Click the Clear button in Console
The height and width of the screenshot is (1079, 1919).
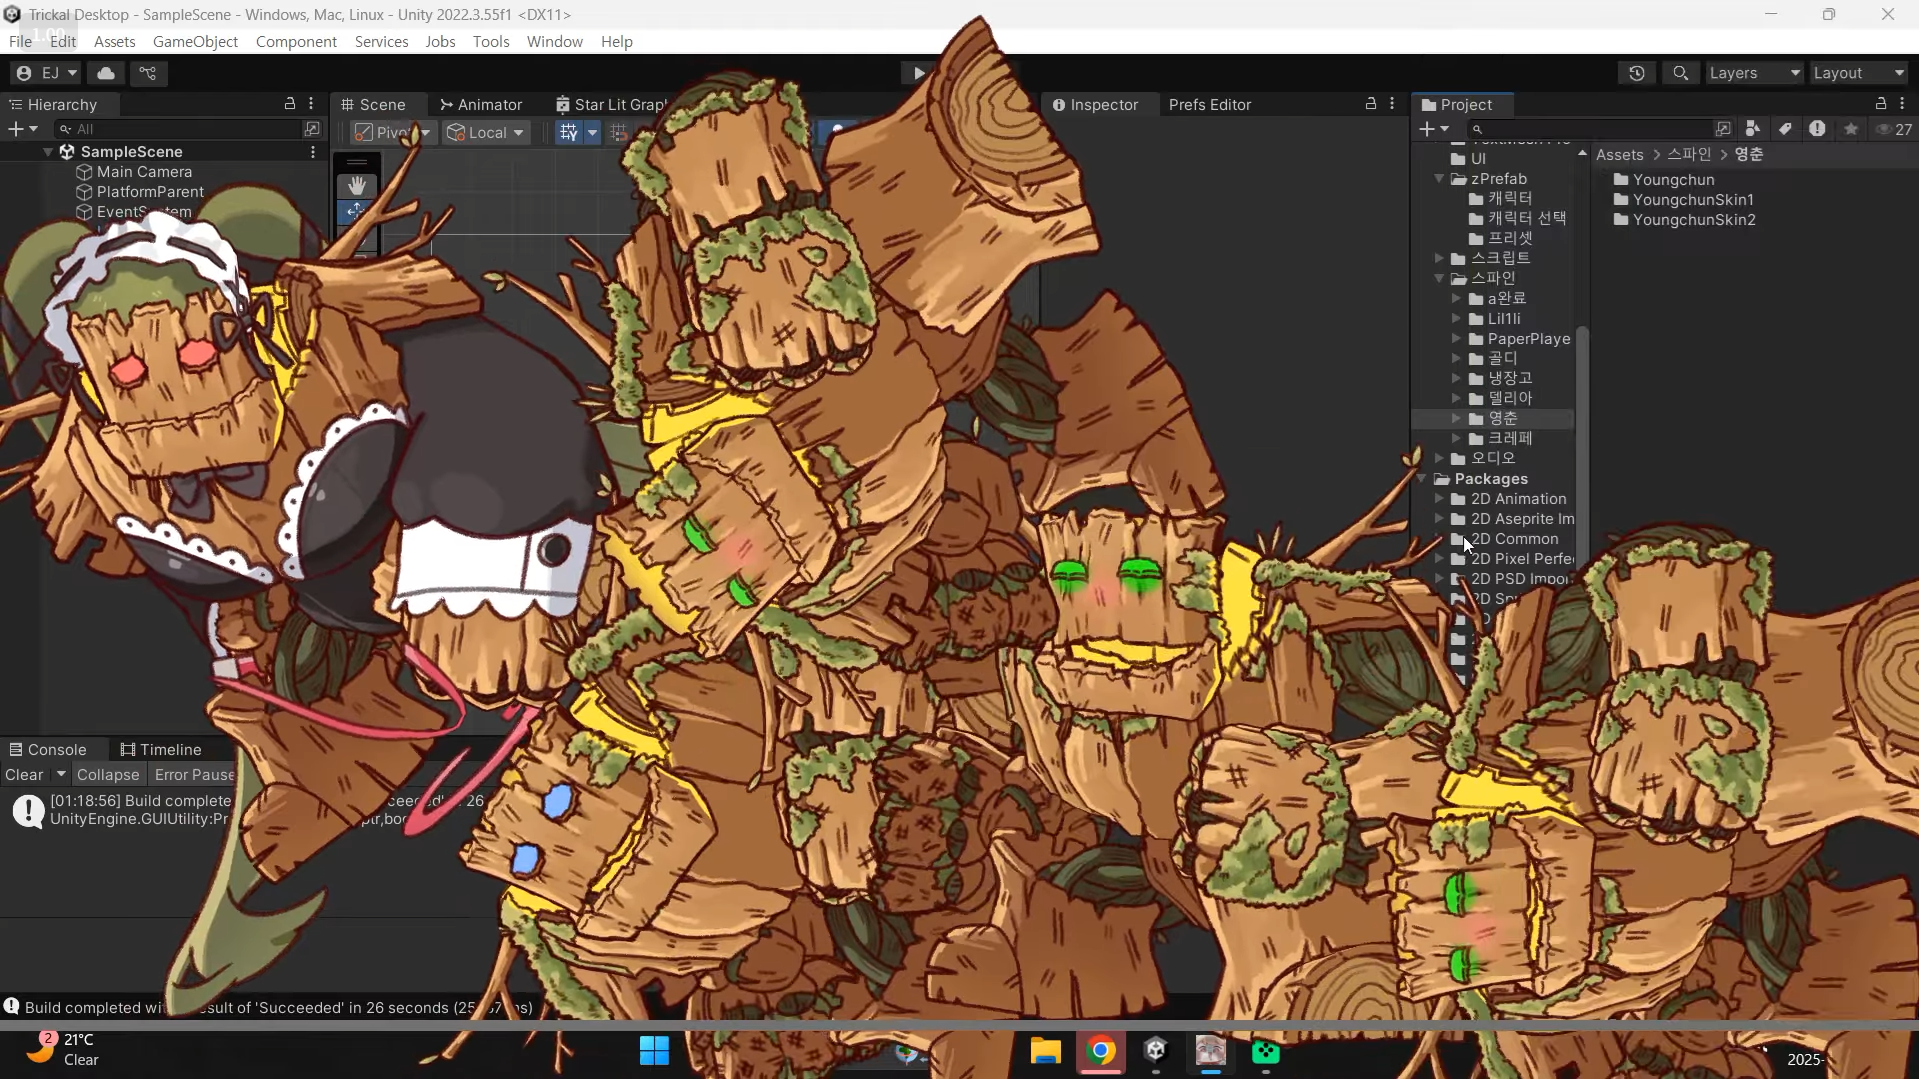pos(24,774)
